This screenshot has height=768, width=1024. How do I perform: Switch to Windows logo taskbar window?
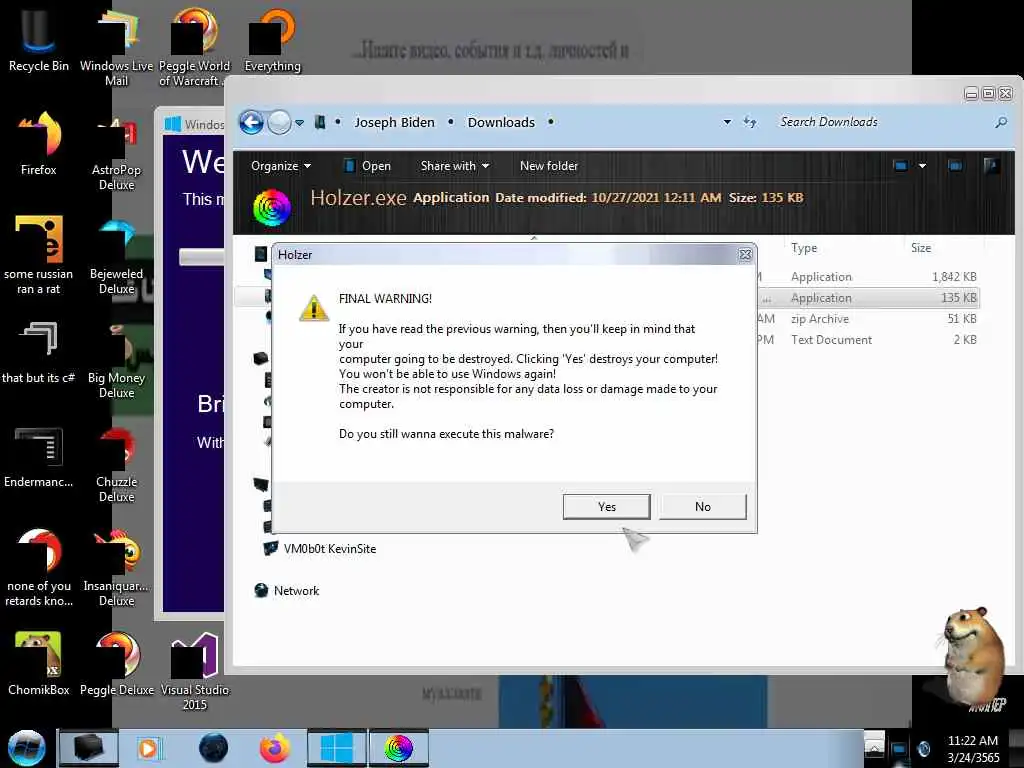(x=337, y=748)
